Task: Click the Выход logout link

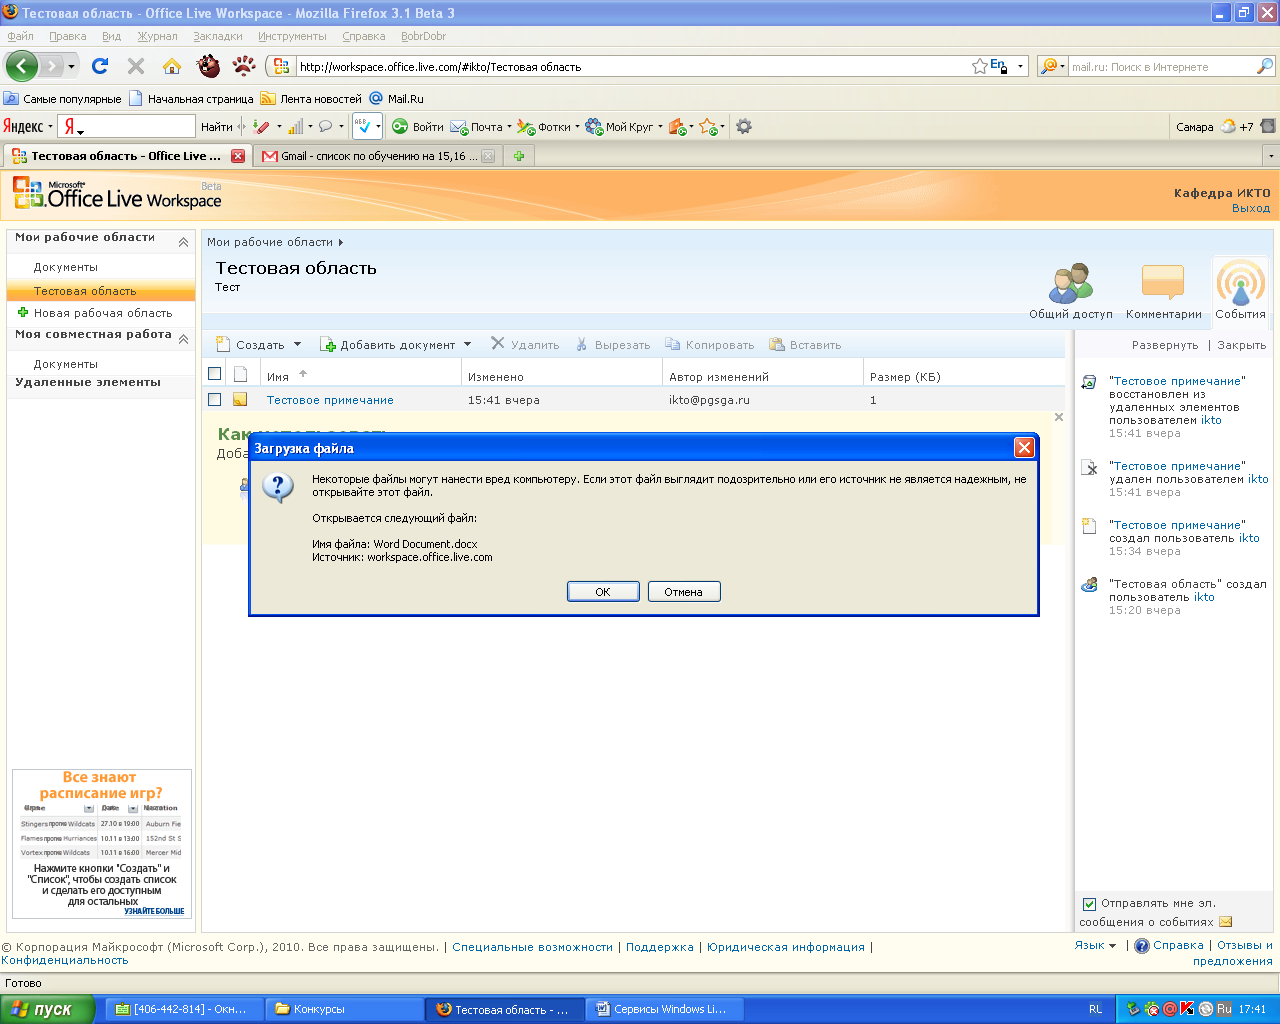Action: tap(1251, 208)
